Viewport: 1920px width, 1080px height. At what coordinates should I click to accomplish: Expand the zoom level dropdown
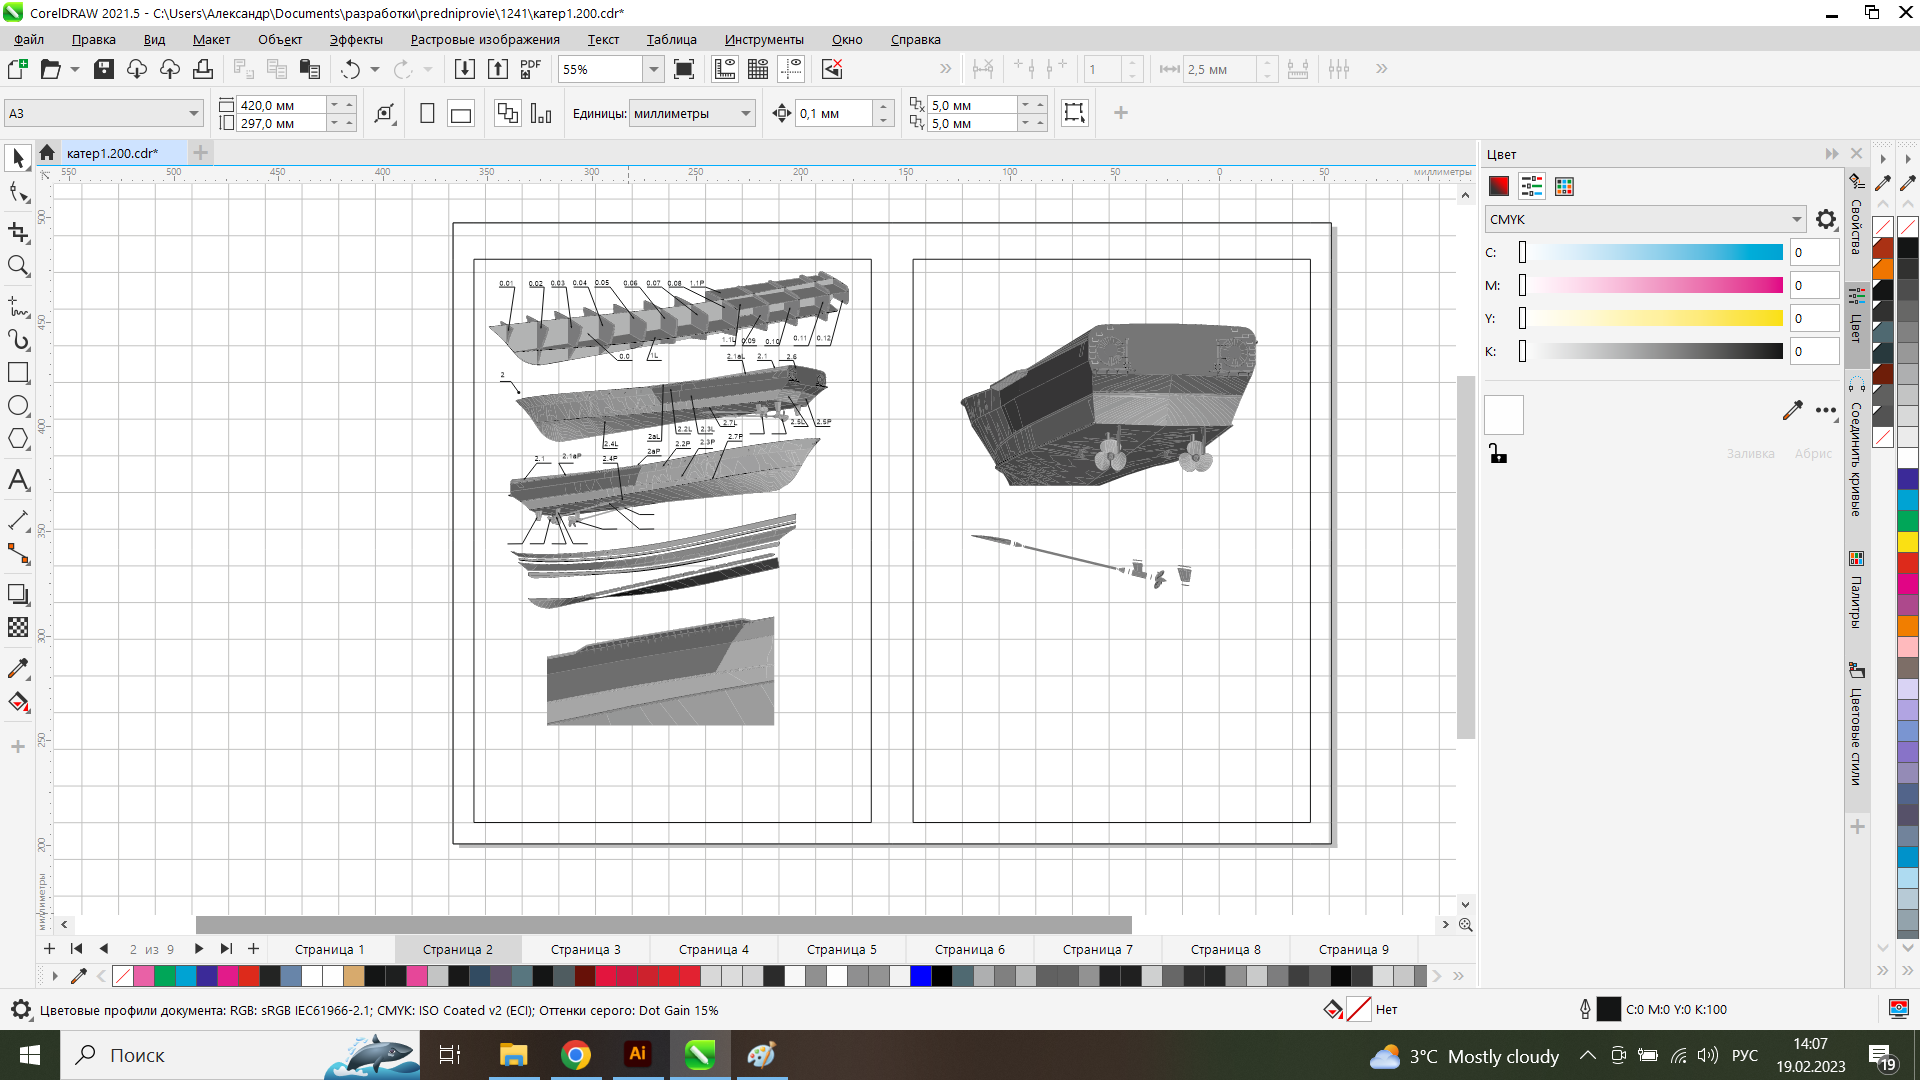(653, 69)
